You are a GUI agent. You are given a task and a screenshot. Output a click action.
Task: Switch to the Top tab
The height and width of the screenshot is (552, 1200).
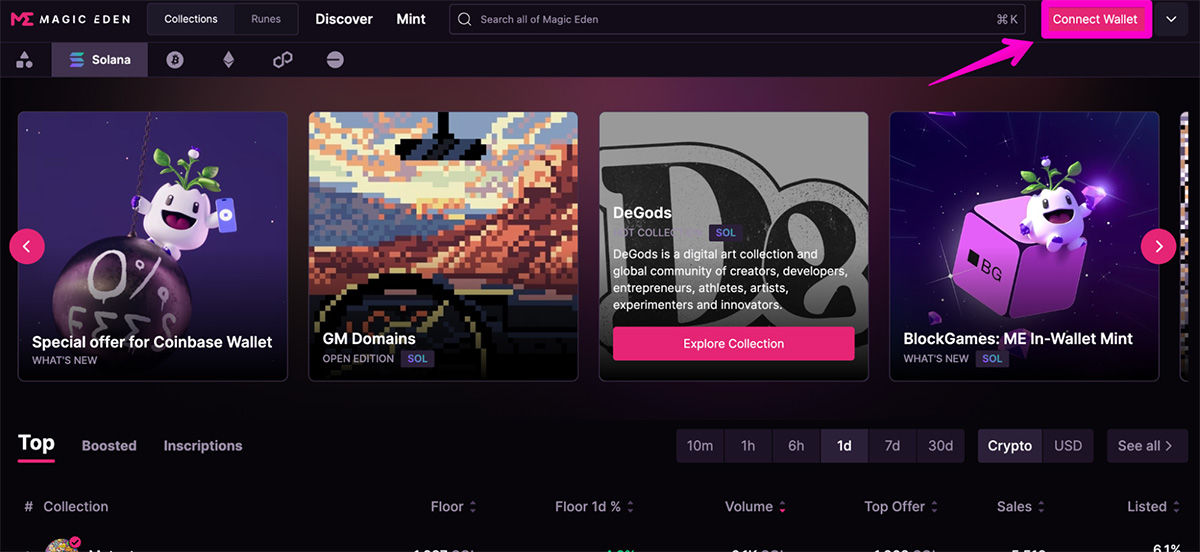pos(36,444)
